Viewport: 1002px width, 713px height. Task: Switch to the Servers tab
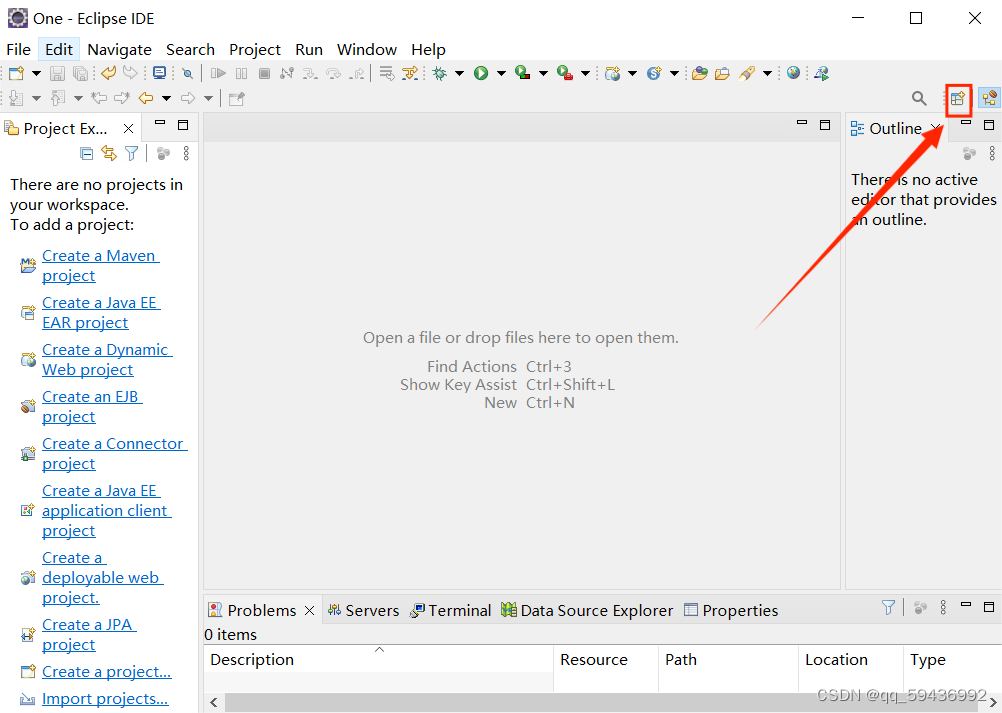pyautogui.click(x=363, y=611)
